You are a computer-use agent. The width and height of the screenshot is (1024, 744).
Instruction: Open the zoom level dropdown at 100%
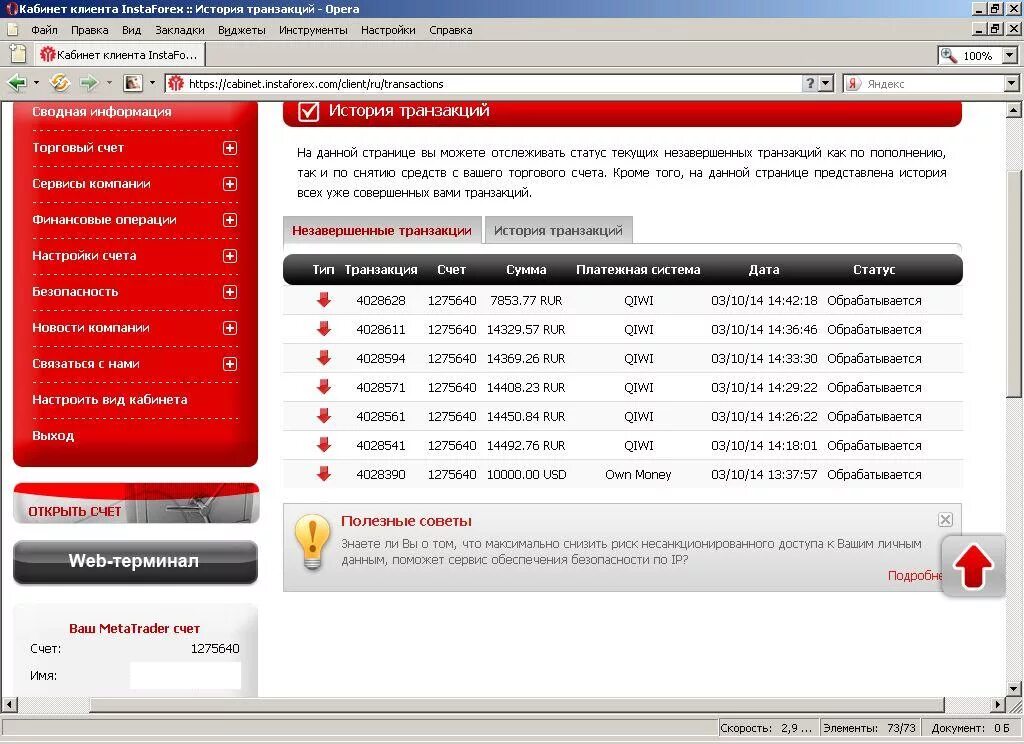coord(1010,56)
